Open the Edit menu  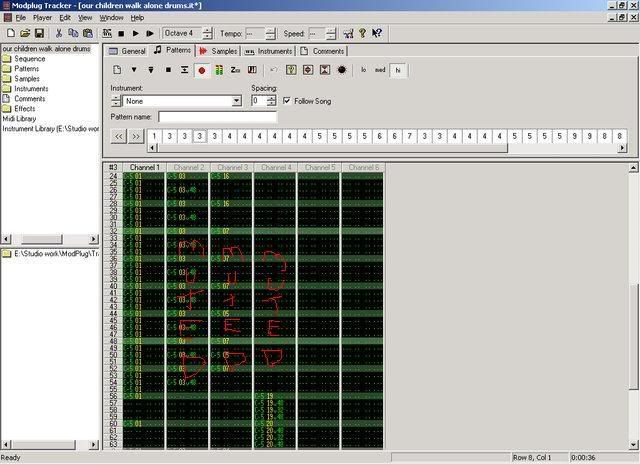(65, 18)
